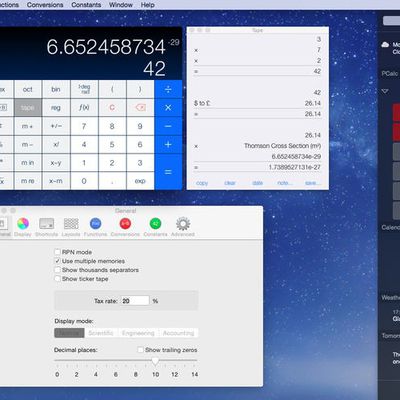Select Normal display mode
This screenshot has width=400, height=400.
[x=69, y=333]
